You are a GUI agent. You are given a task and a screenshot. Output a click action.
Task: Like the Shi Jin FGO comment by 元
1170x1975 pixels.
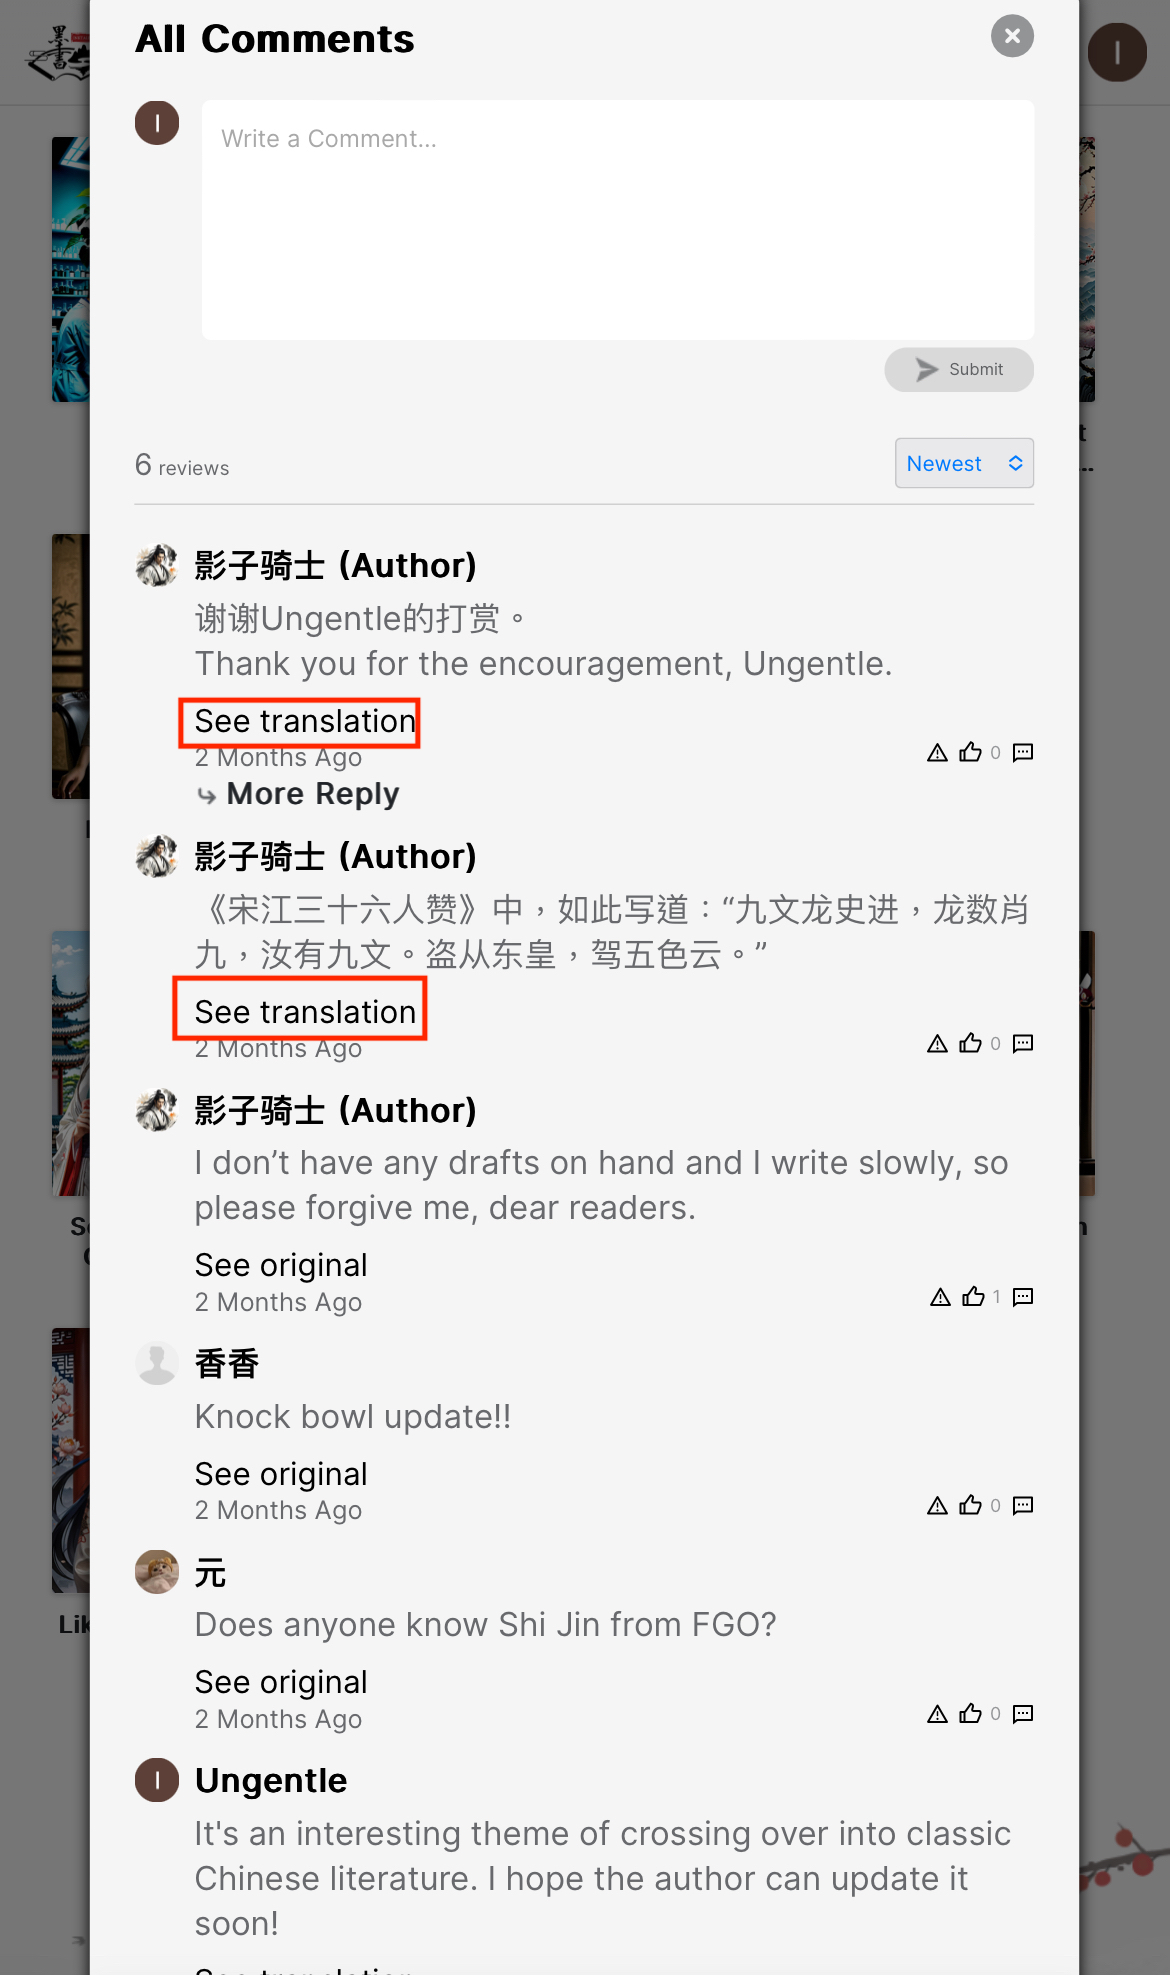[970, 1714]
